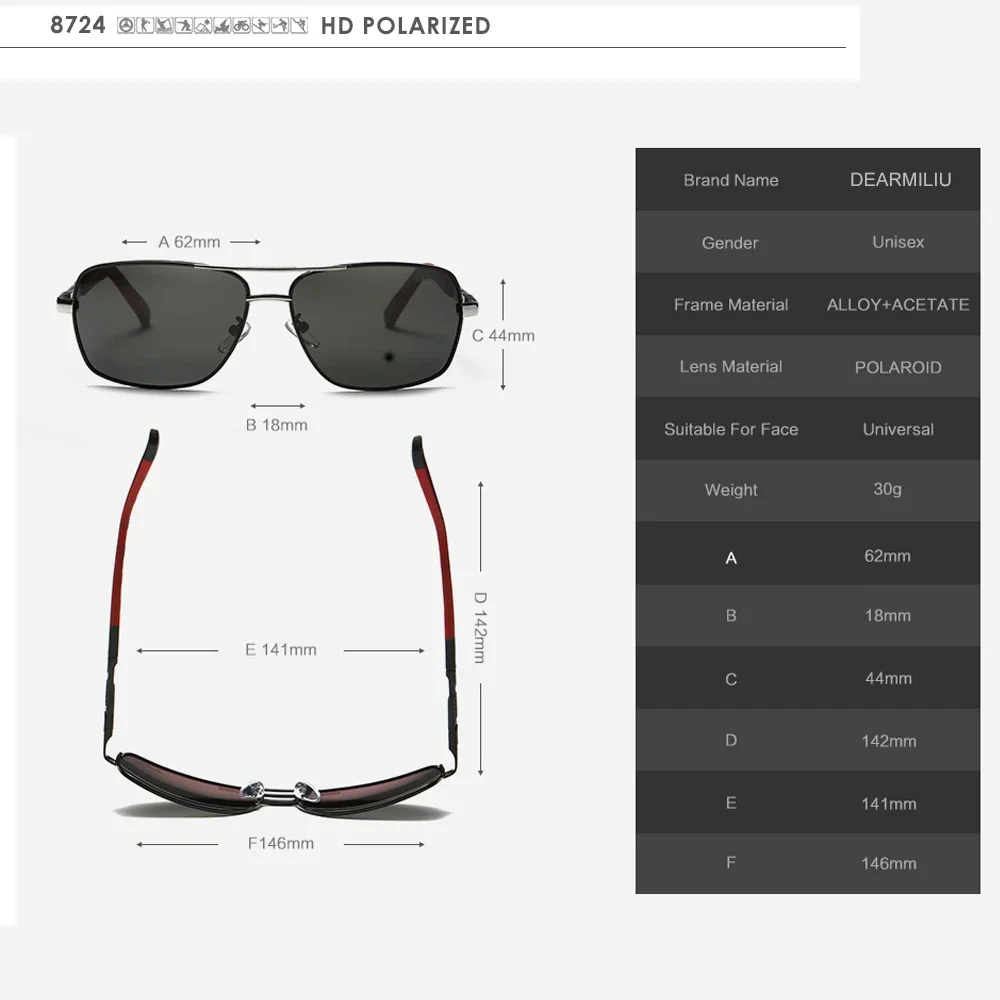Viewport: 1000px width, 1000px height.
Task: Click the cycling bicycle icon
Action: pyautogui.click(x=242, y=26)
